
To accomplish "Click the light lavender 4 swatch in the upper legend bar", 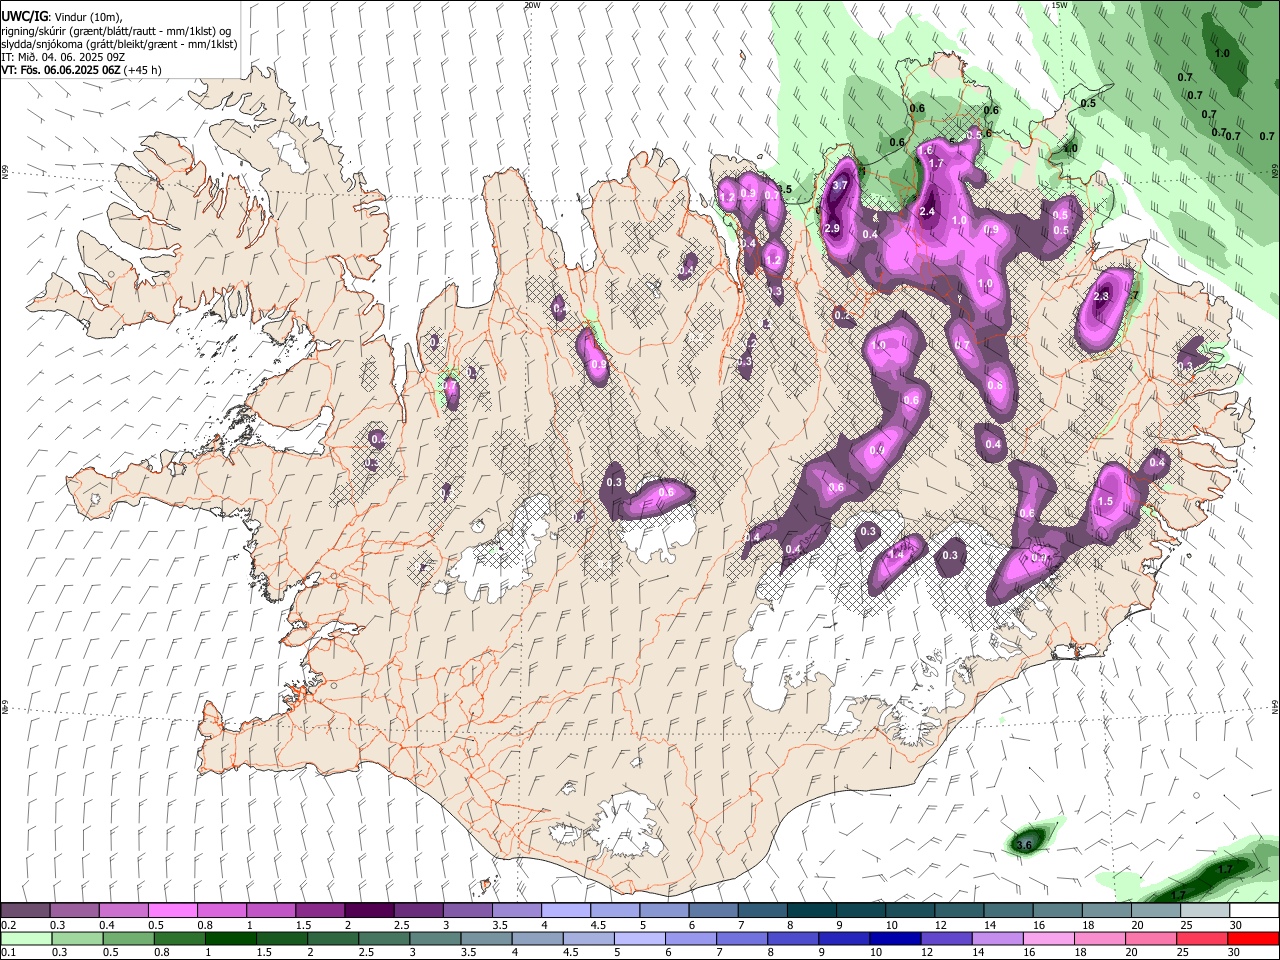I will click(x=566, y=911).
